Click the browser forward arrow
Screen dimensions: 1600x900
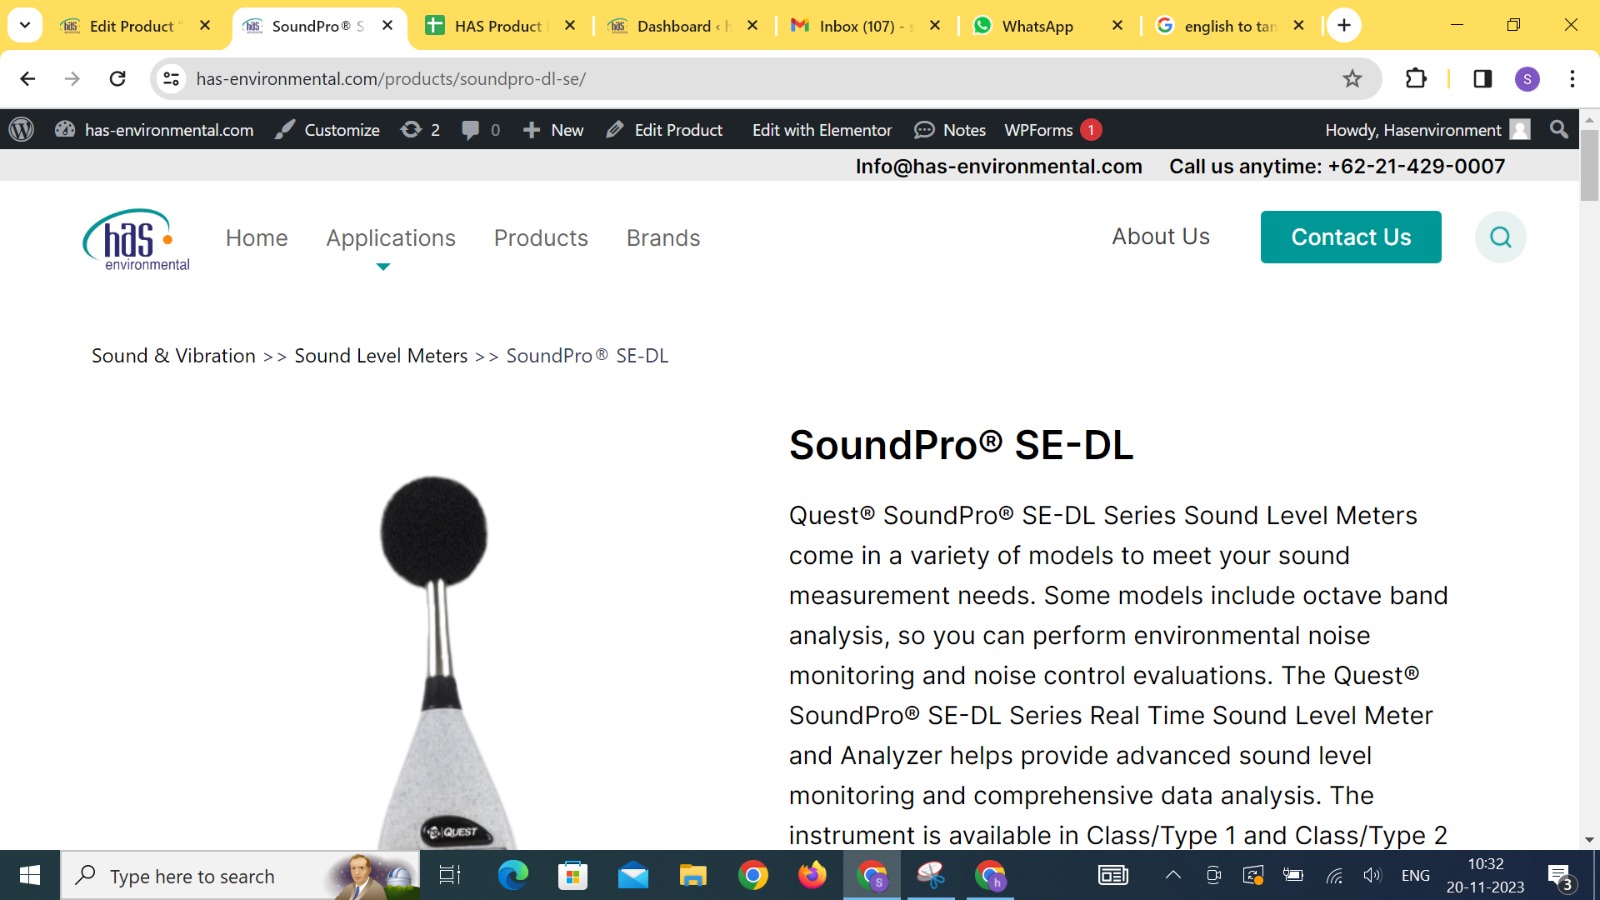point(72,78)
